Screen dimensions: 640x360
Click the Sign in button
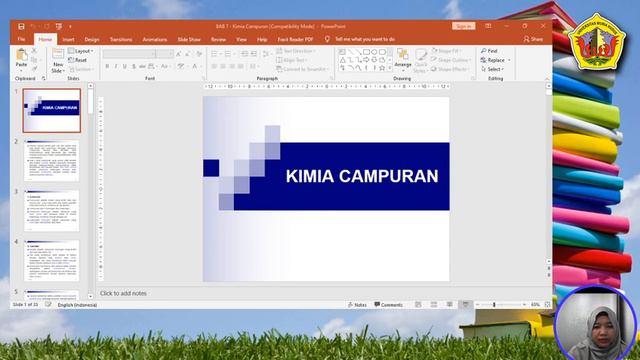tap(464, 27)
